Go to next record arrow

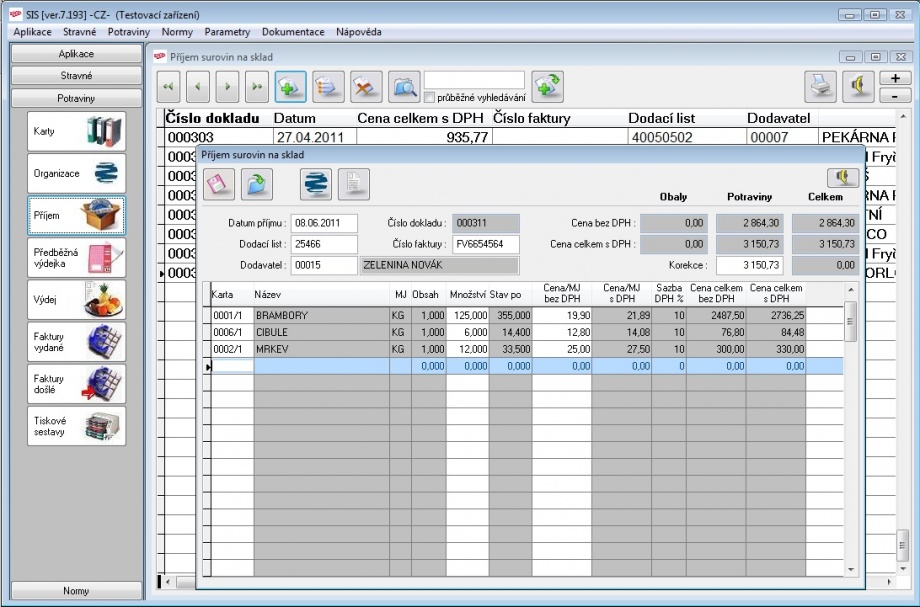pyautogui.click(x=227, y=87)
